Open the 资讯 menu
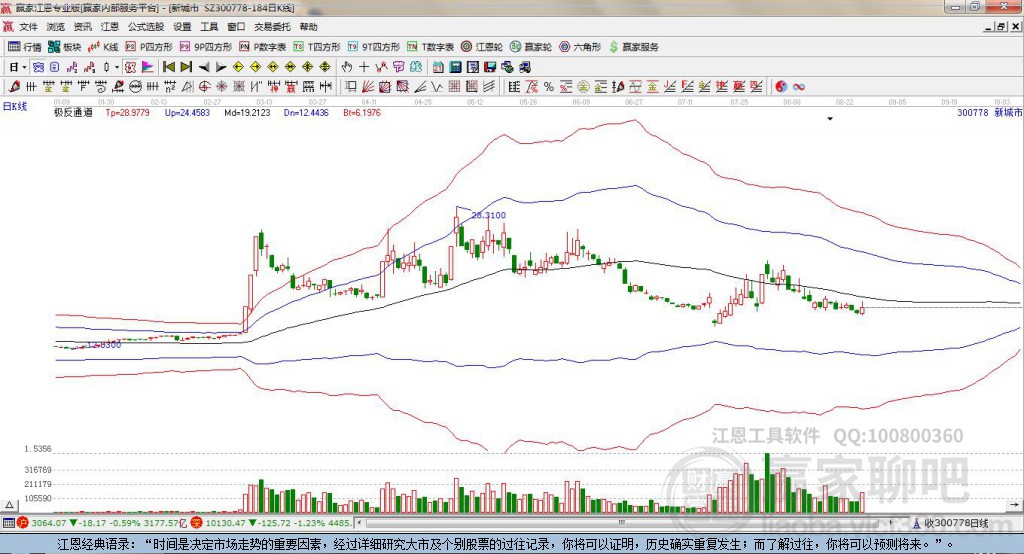This screenshot has height=554, width=1024. point(83,27)
